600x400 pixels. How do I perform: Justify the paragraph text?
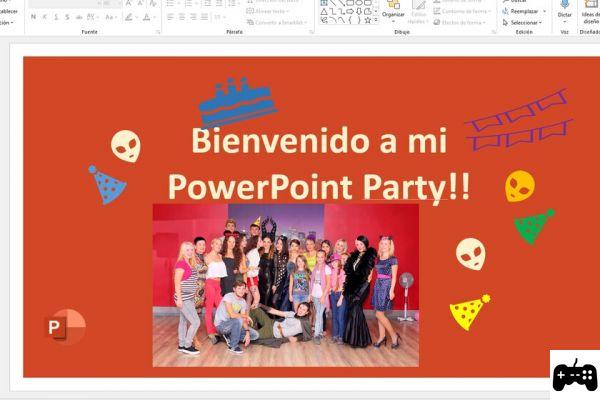[x=205, y=17]
